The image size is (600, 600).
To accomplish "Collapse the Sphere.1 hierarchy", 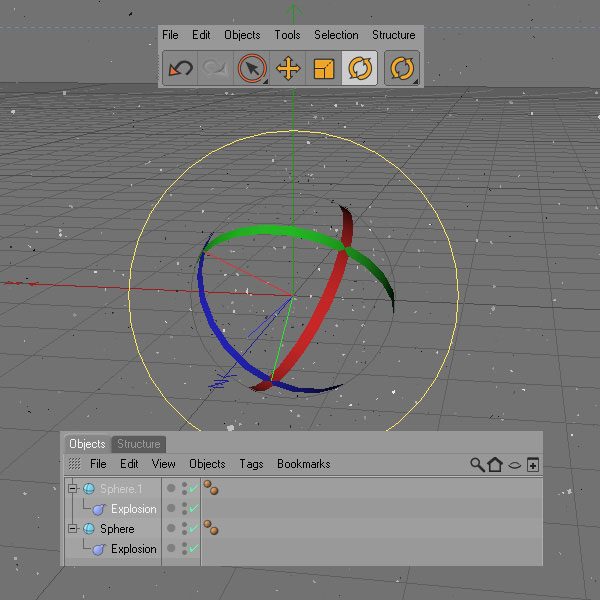I will 73,489.
